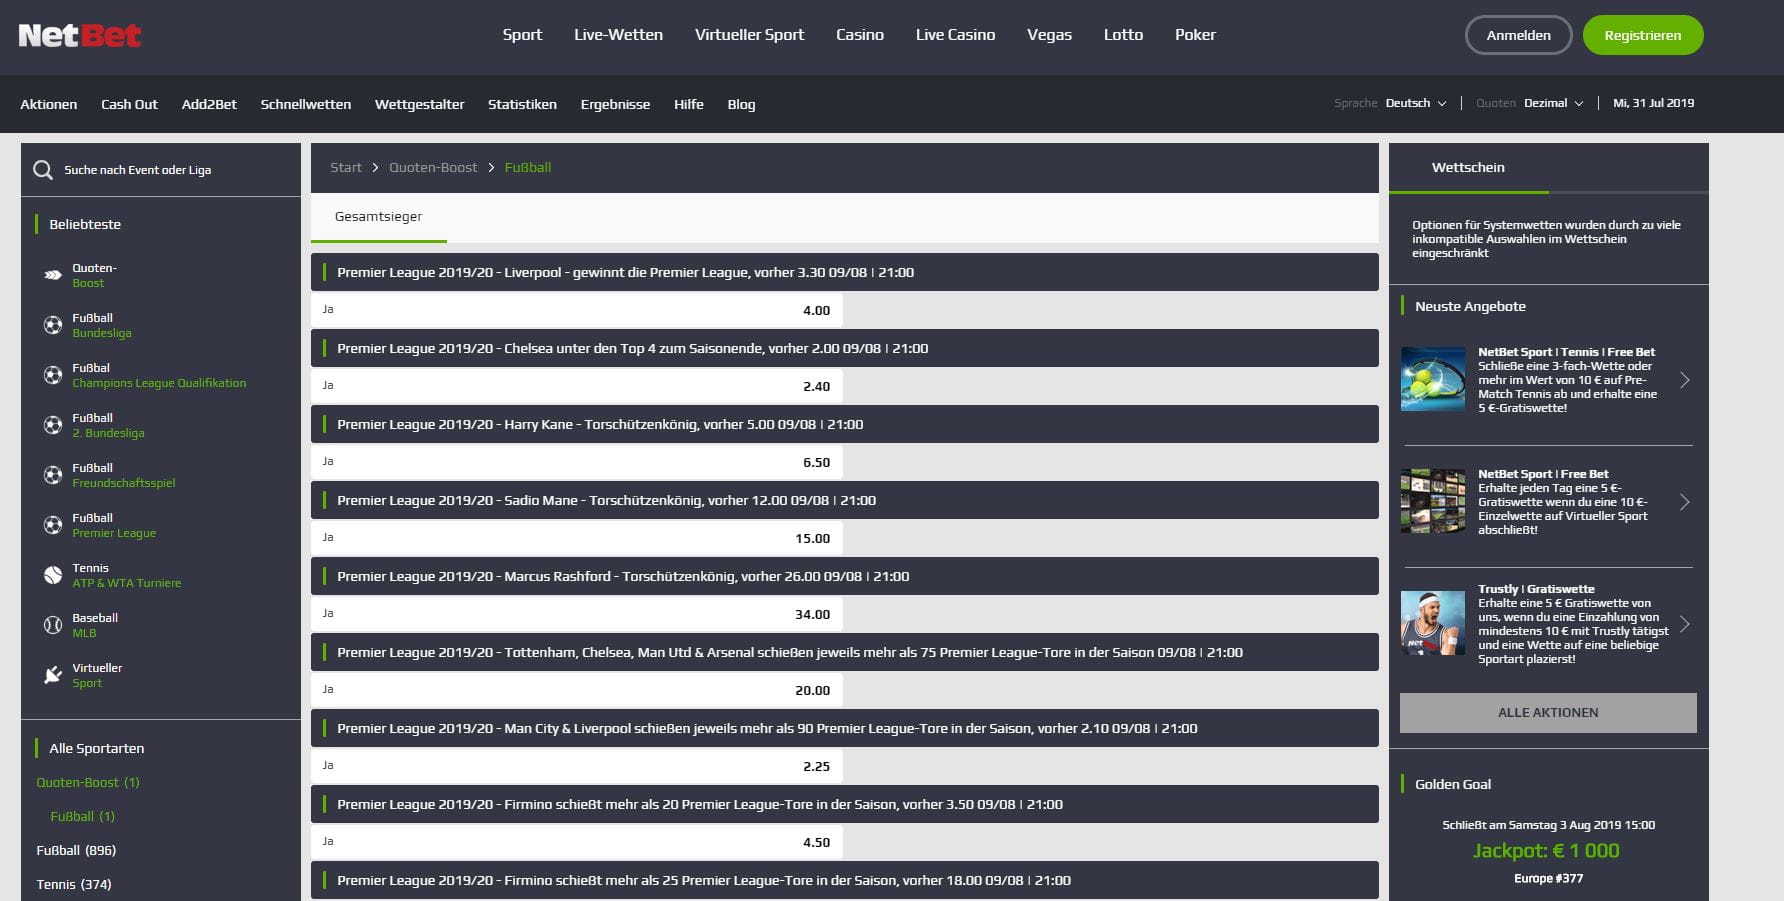Open the Cash Out link

129,104
